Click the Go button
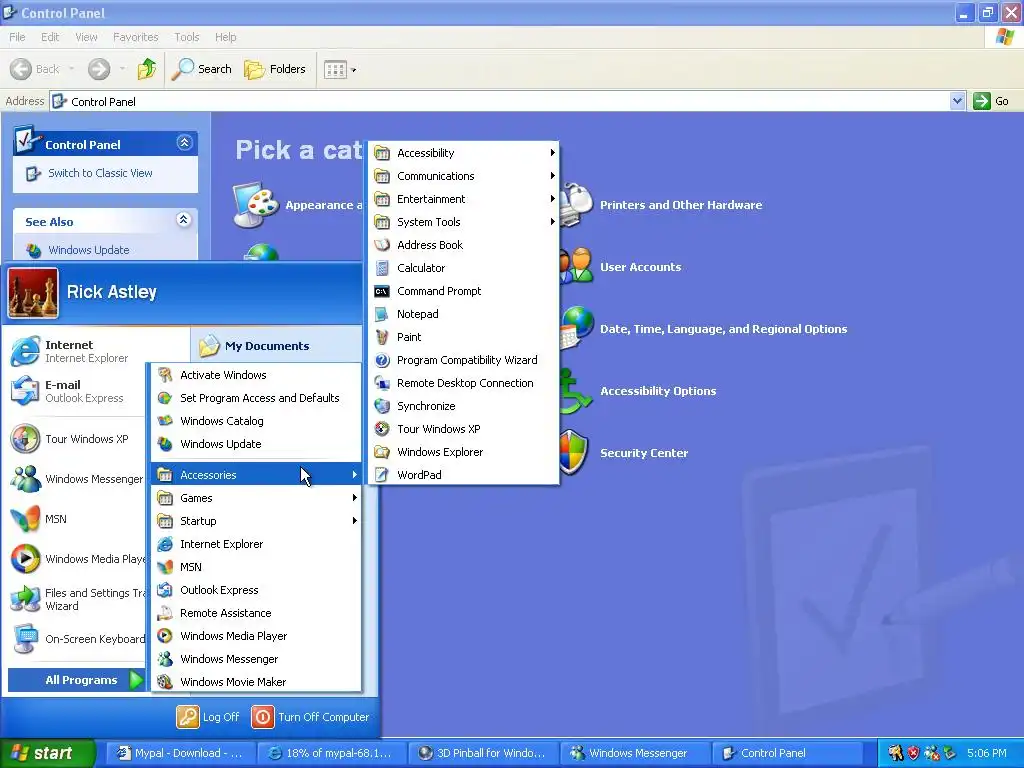1024x768 pixels. (x=991, y=101)
